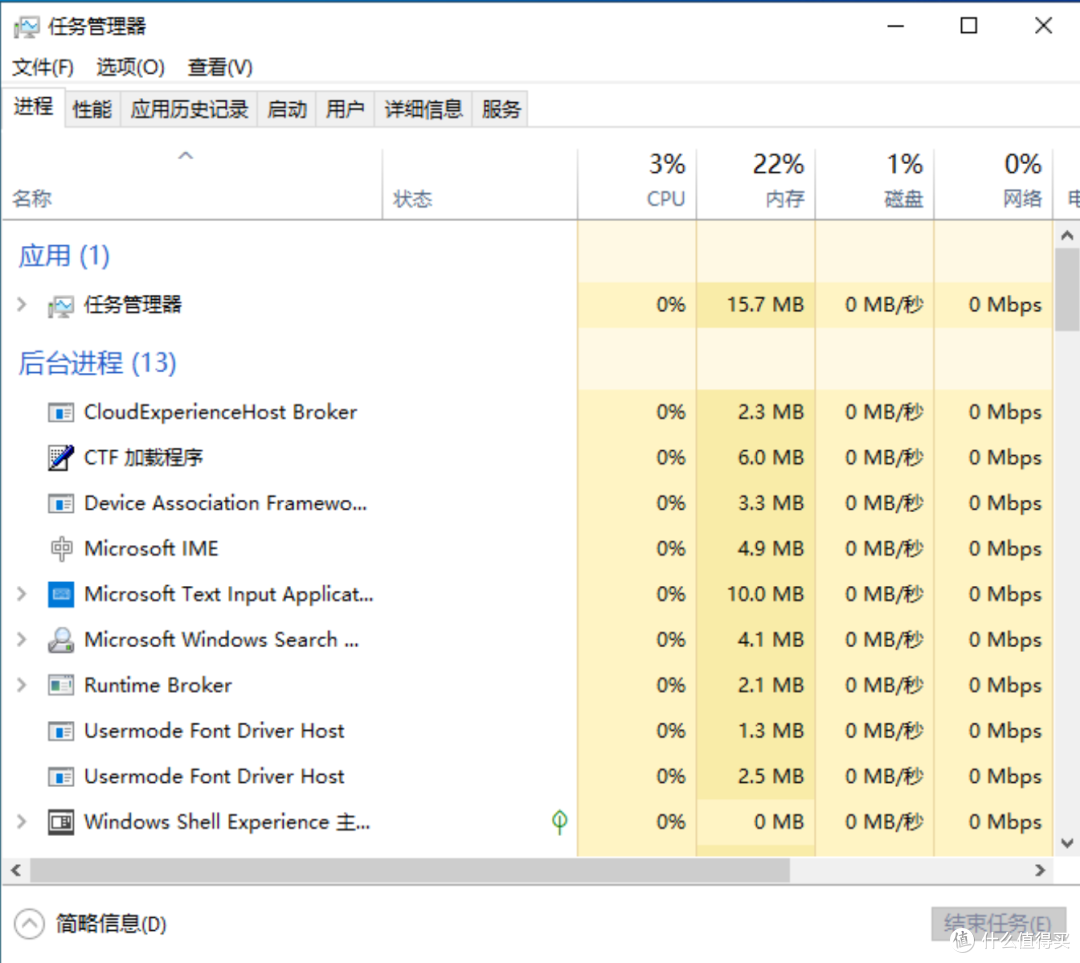
Task: Click the 结束任务 button
Action: pyautogui.click(x=998, y=924)
